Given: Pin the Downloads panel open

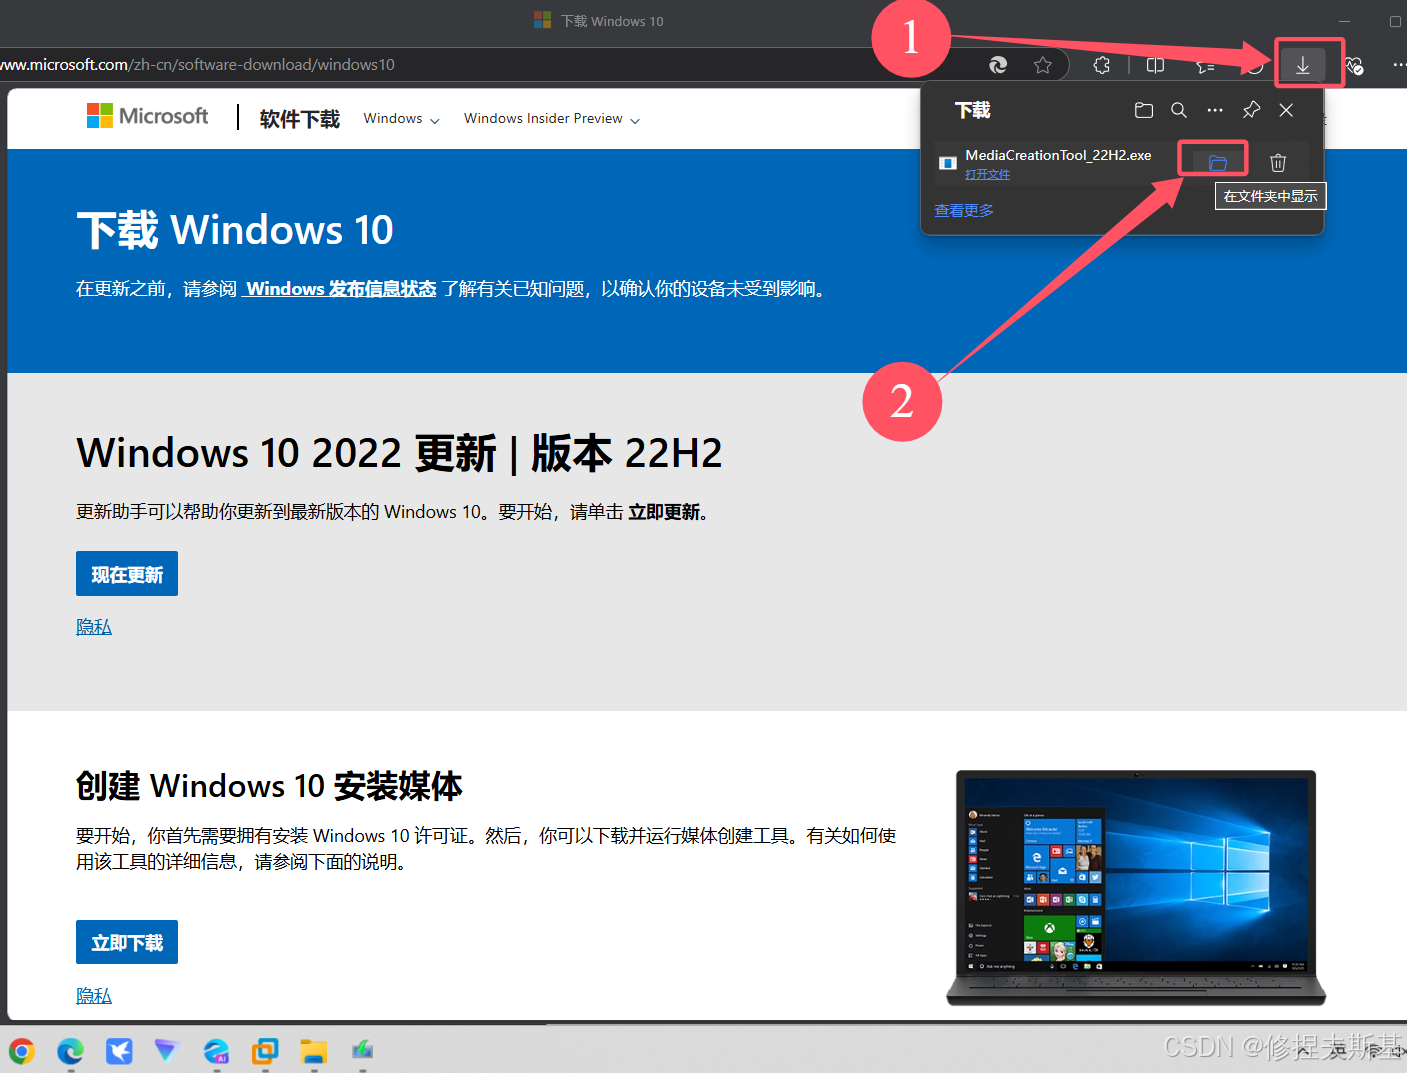Looking at the screenshot, I should pos(1251,110).
